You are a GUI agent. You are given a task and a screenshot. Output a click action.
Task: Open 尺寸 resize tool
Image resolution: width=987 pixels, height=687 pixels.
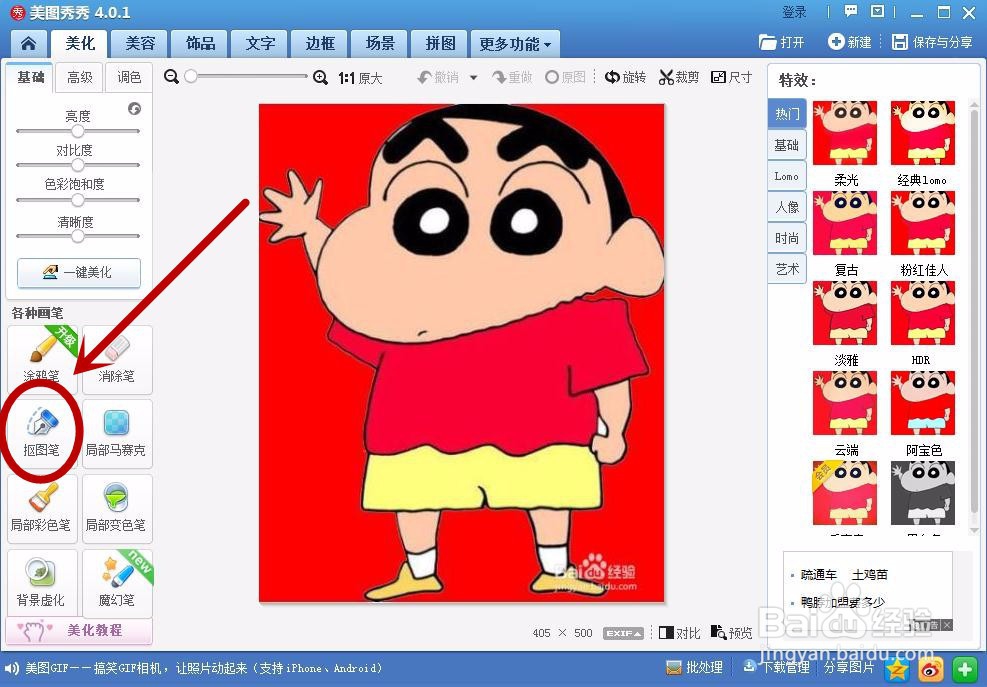click(731, 77)
